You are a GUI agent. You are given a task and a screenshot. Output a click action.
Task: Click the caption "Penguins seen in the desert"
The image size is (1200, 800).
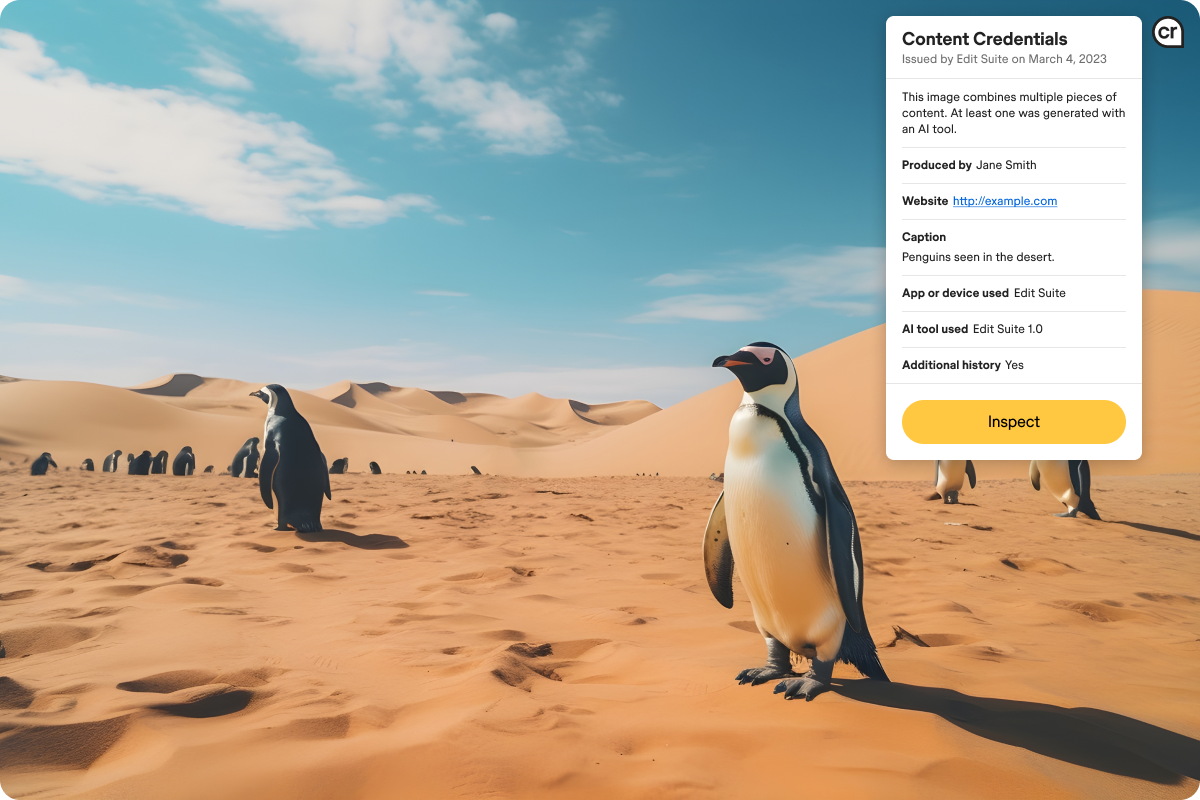[x=978, y=257]
